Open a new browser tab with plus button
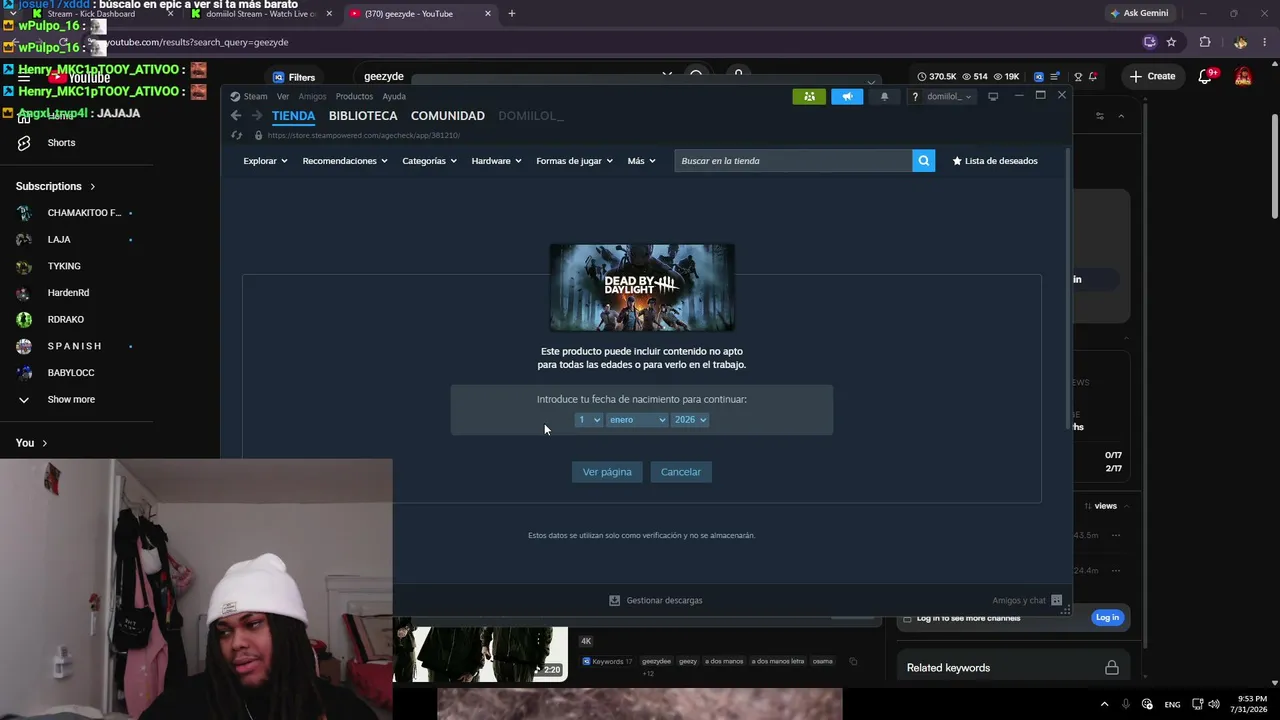Image resolution: width=1280 pixels, height=720 pixels. pyautogui.click(x=512, y=14)
